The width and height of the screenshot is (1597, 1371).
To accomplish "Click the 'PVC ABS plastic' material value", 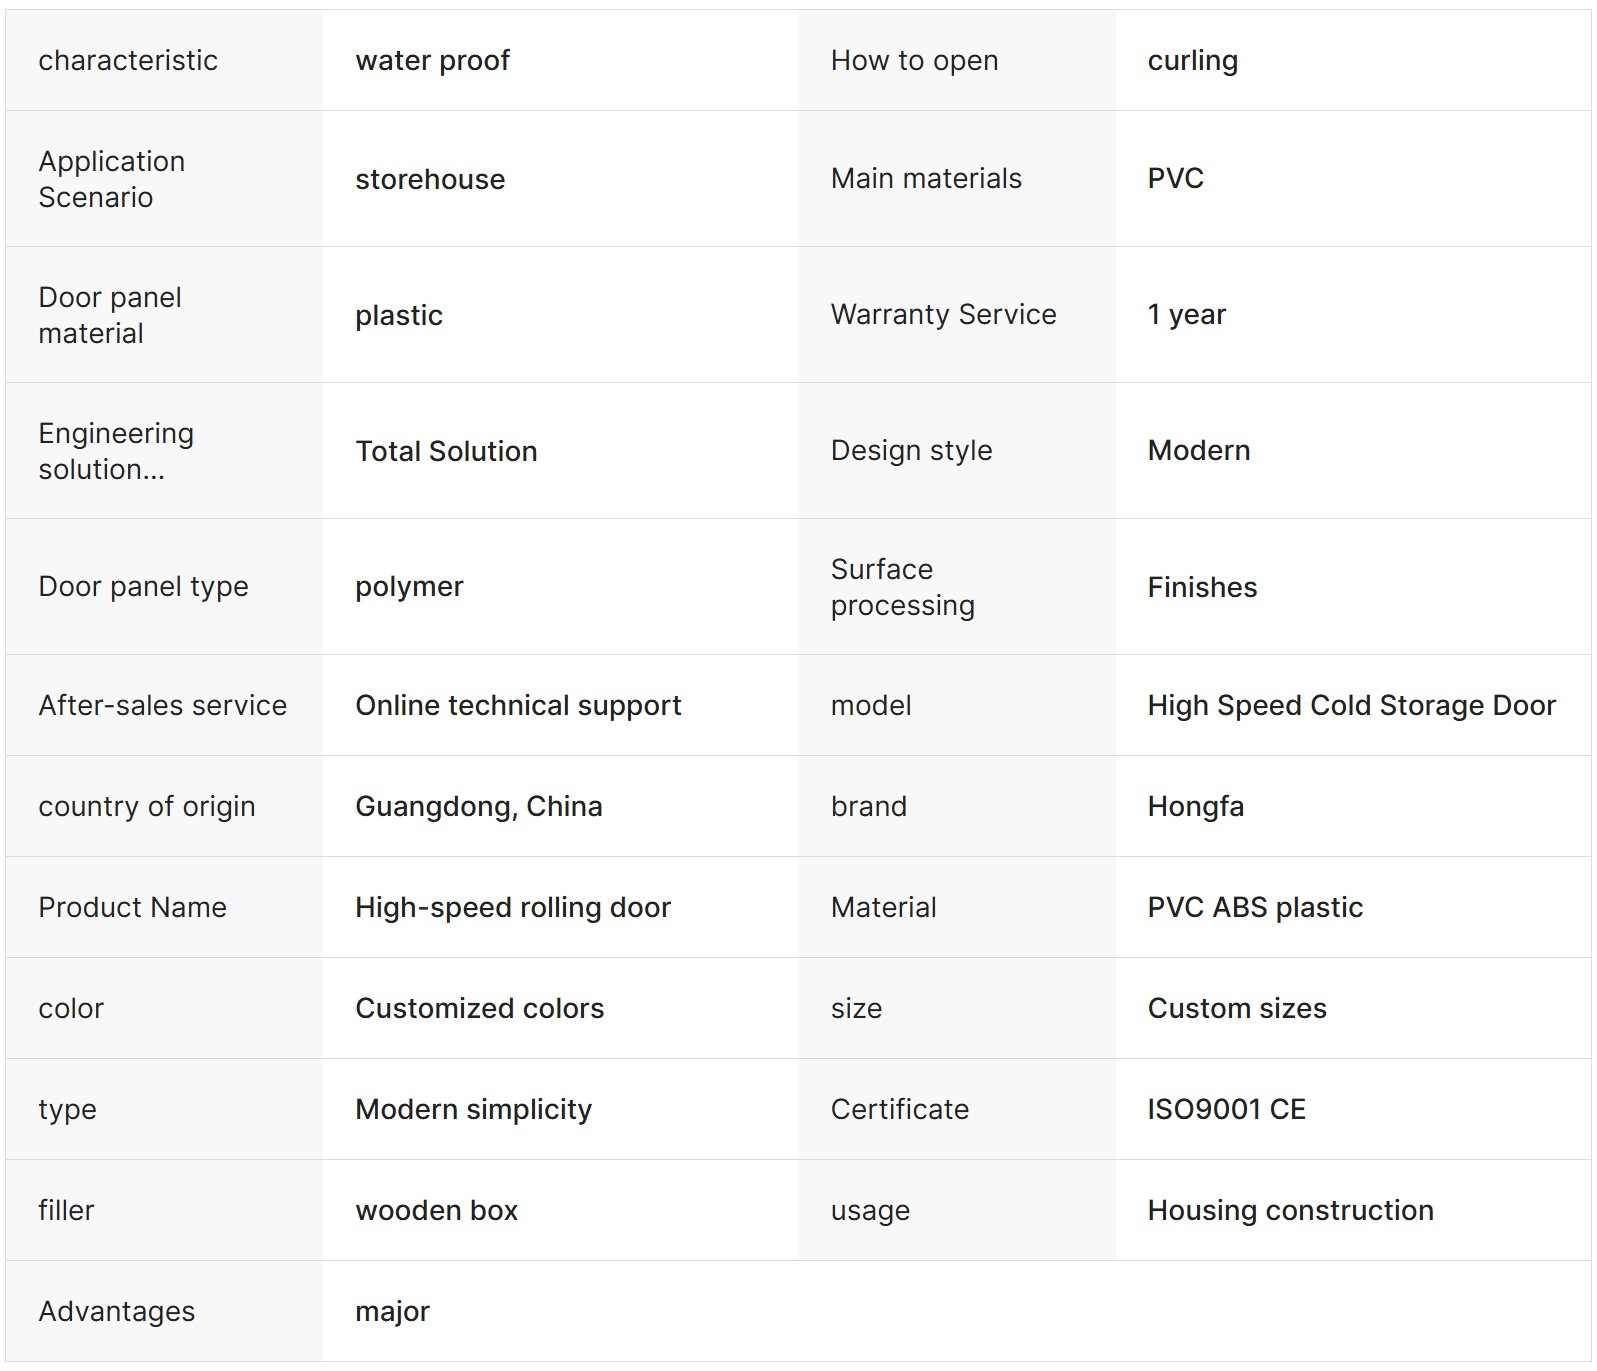I will (1255, 908).
